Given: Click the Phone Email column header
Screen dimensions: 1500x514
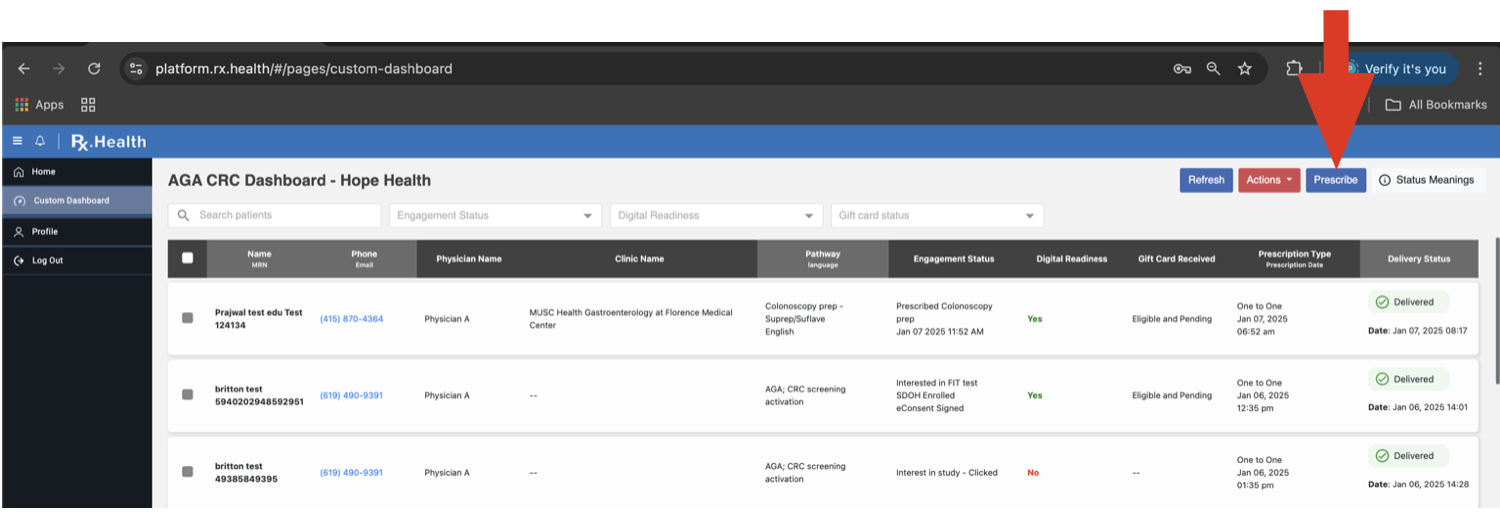Looking at the screenshot, I should 364,258.
